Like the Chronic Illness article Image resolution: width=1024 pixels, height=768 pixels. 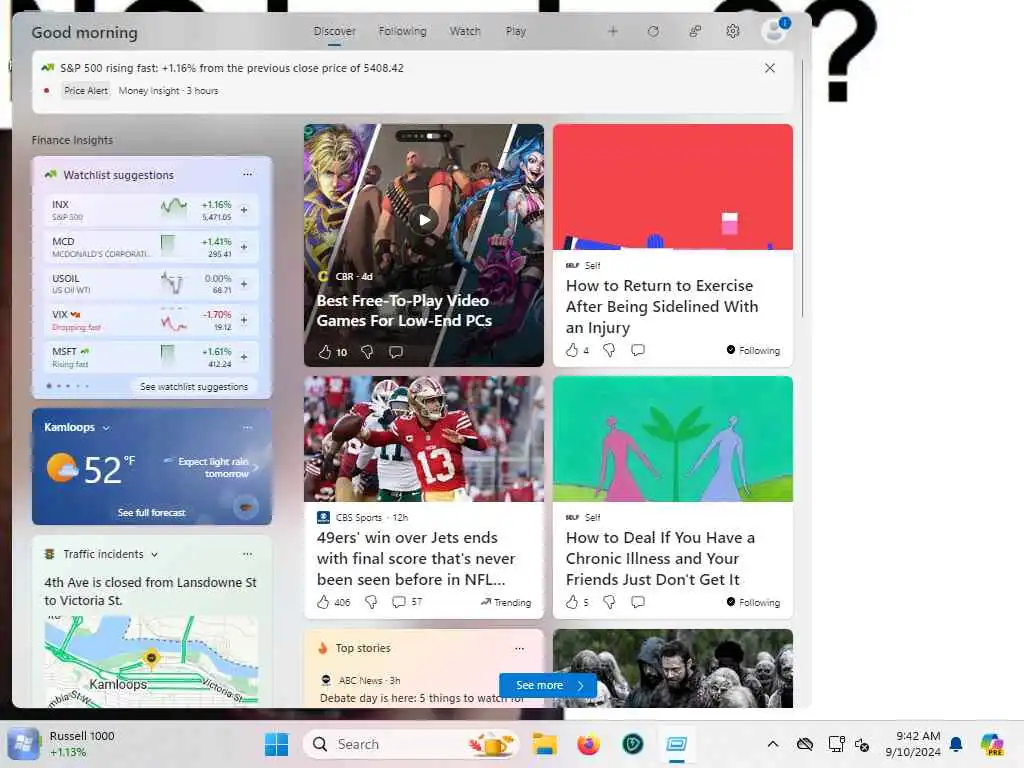tap(572, 602)
